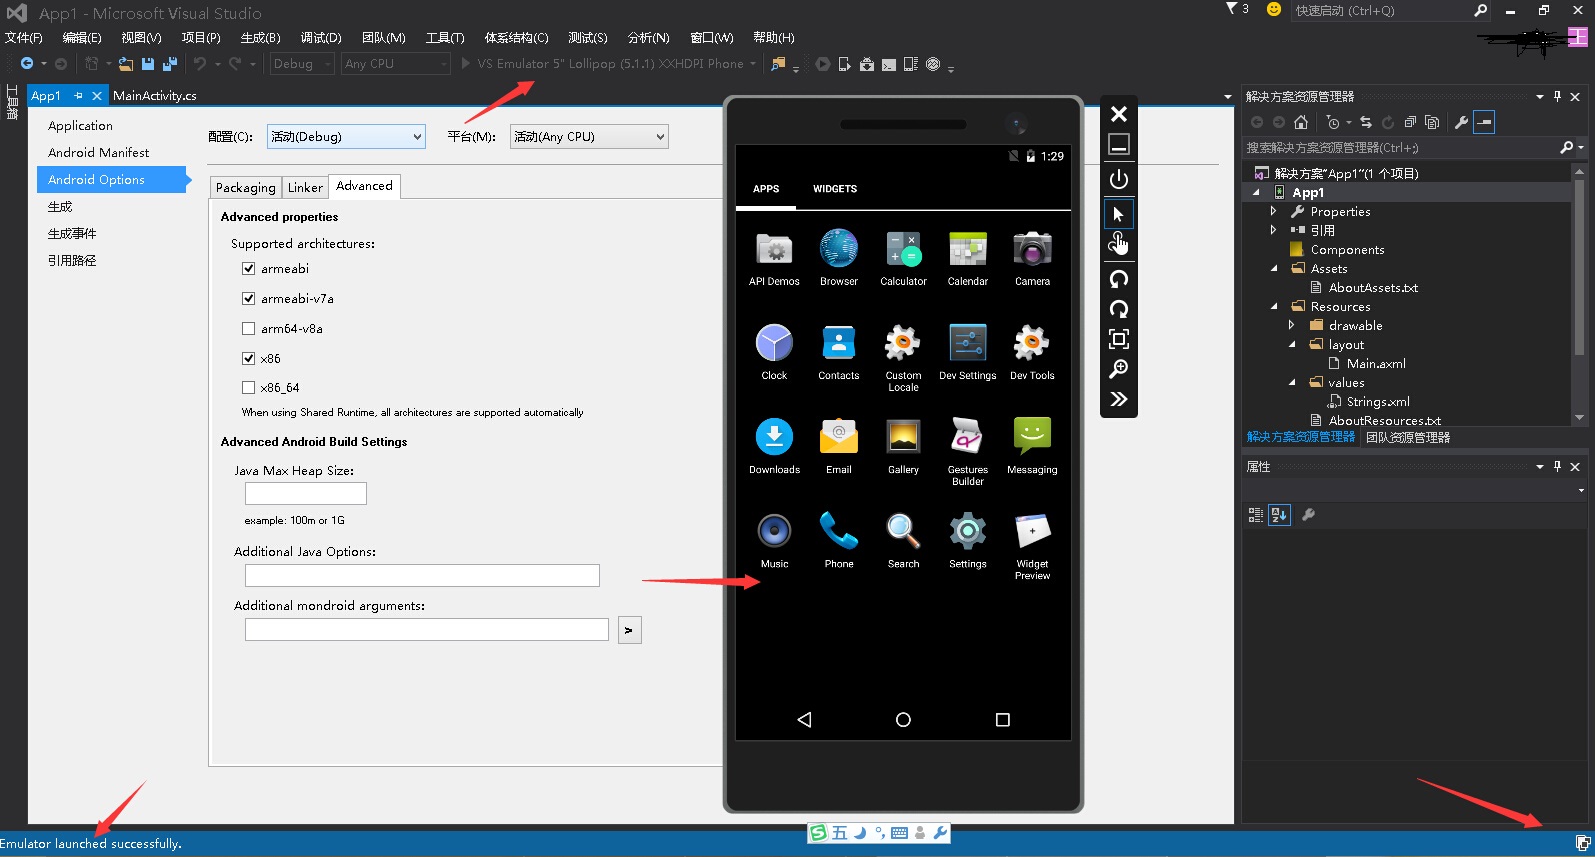Uncheck the armeabi-v7a architecture checkbox
The height and width of the screenshot is (857, 1595).
coord(248,298)
